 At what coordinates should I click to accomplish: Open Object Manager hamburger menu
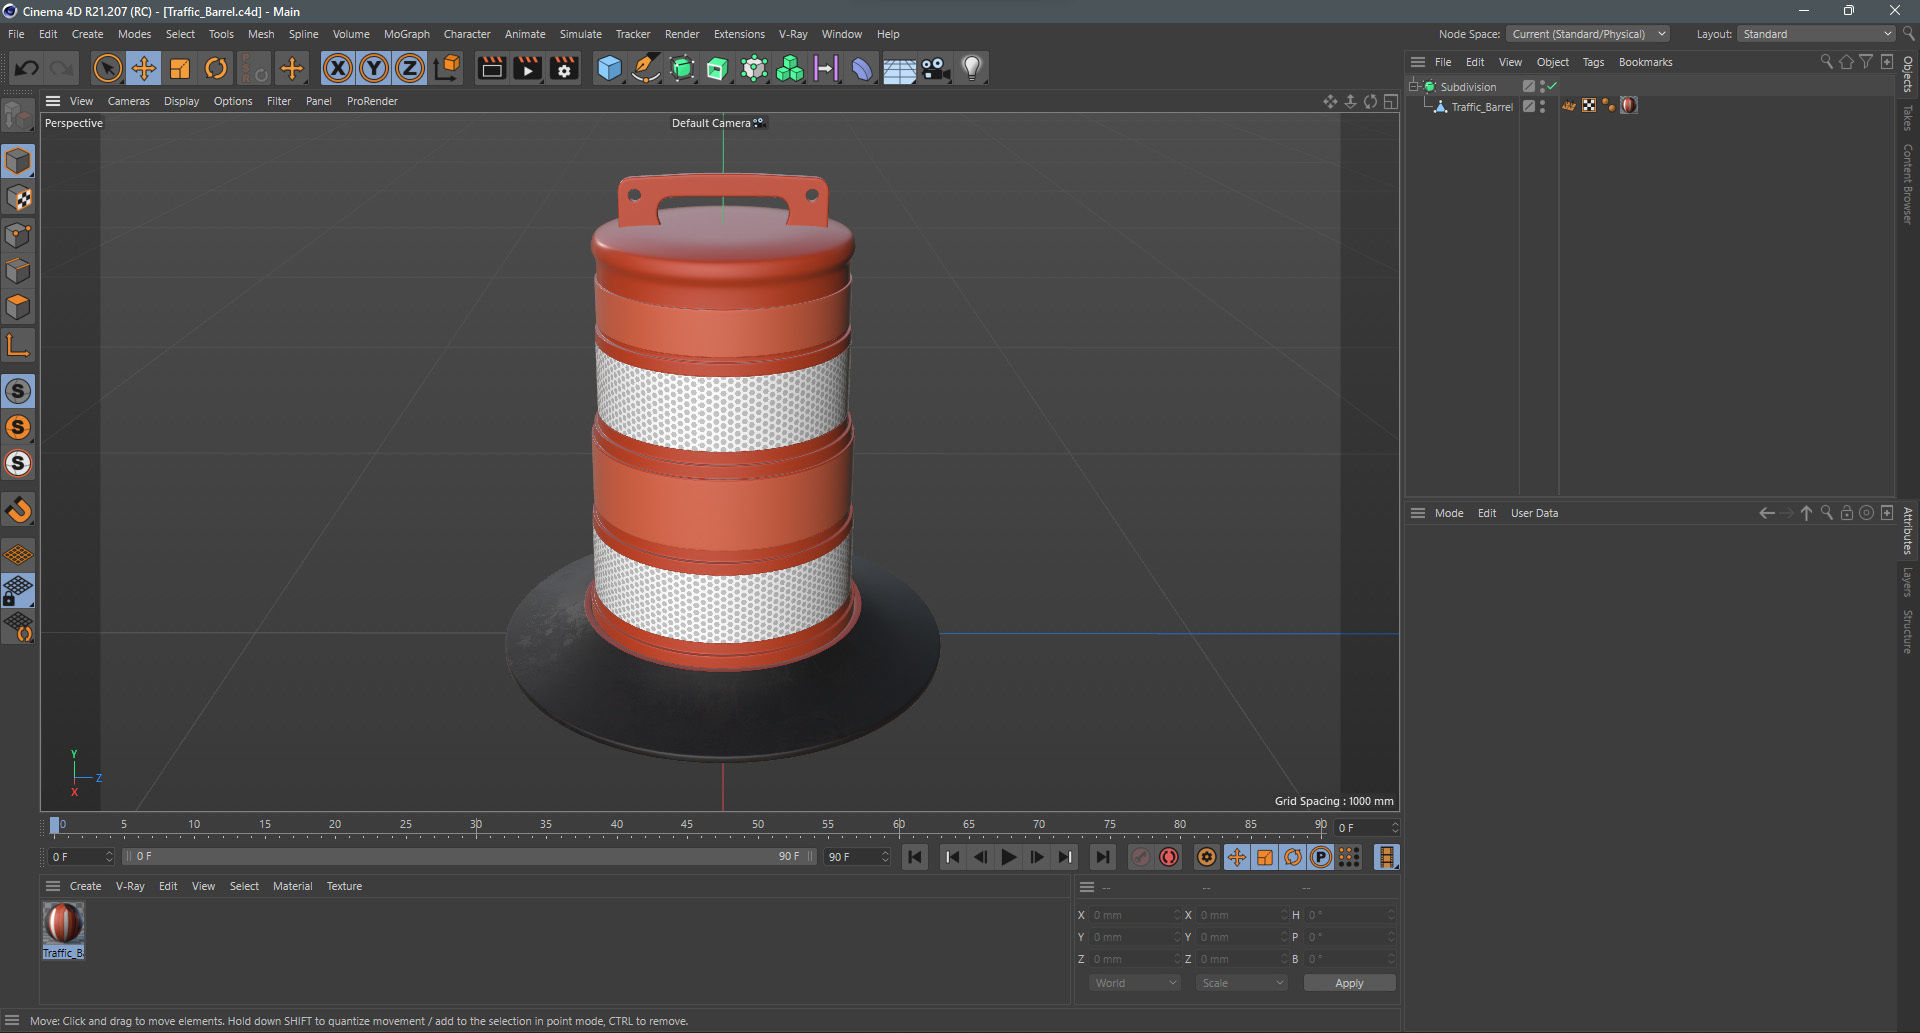[1418, 62]
